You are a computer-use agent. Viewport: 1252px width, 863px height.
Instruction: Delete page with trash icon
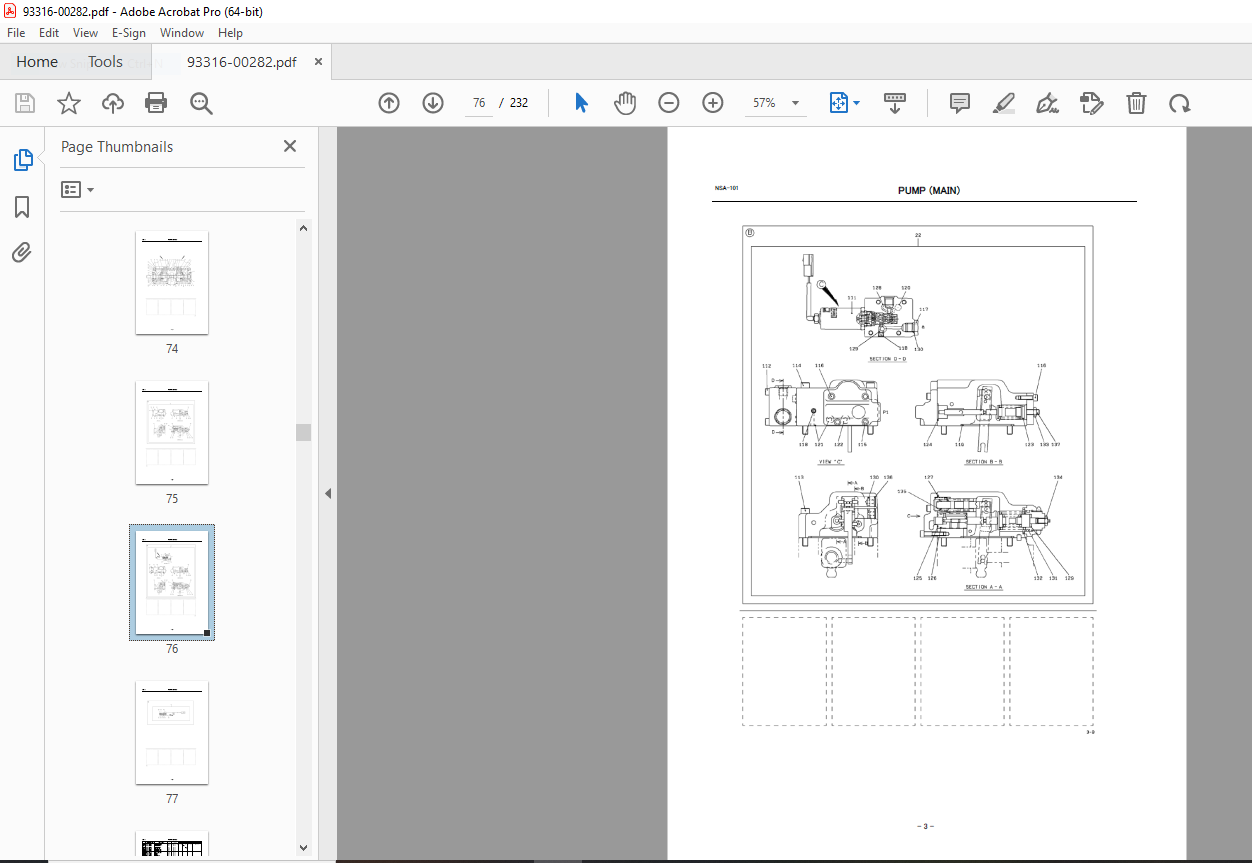pyautogui.click(x=1136, y=103)
